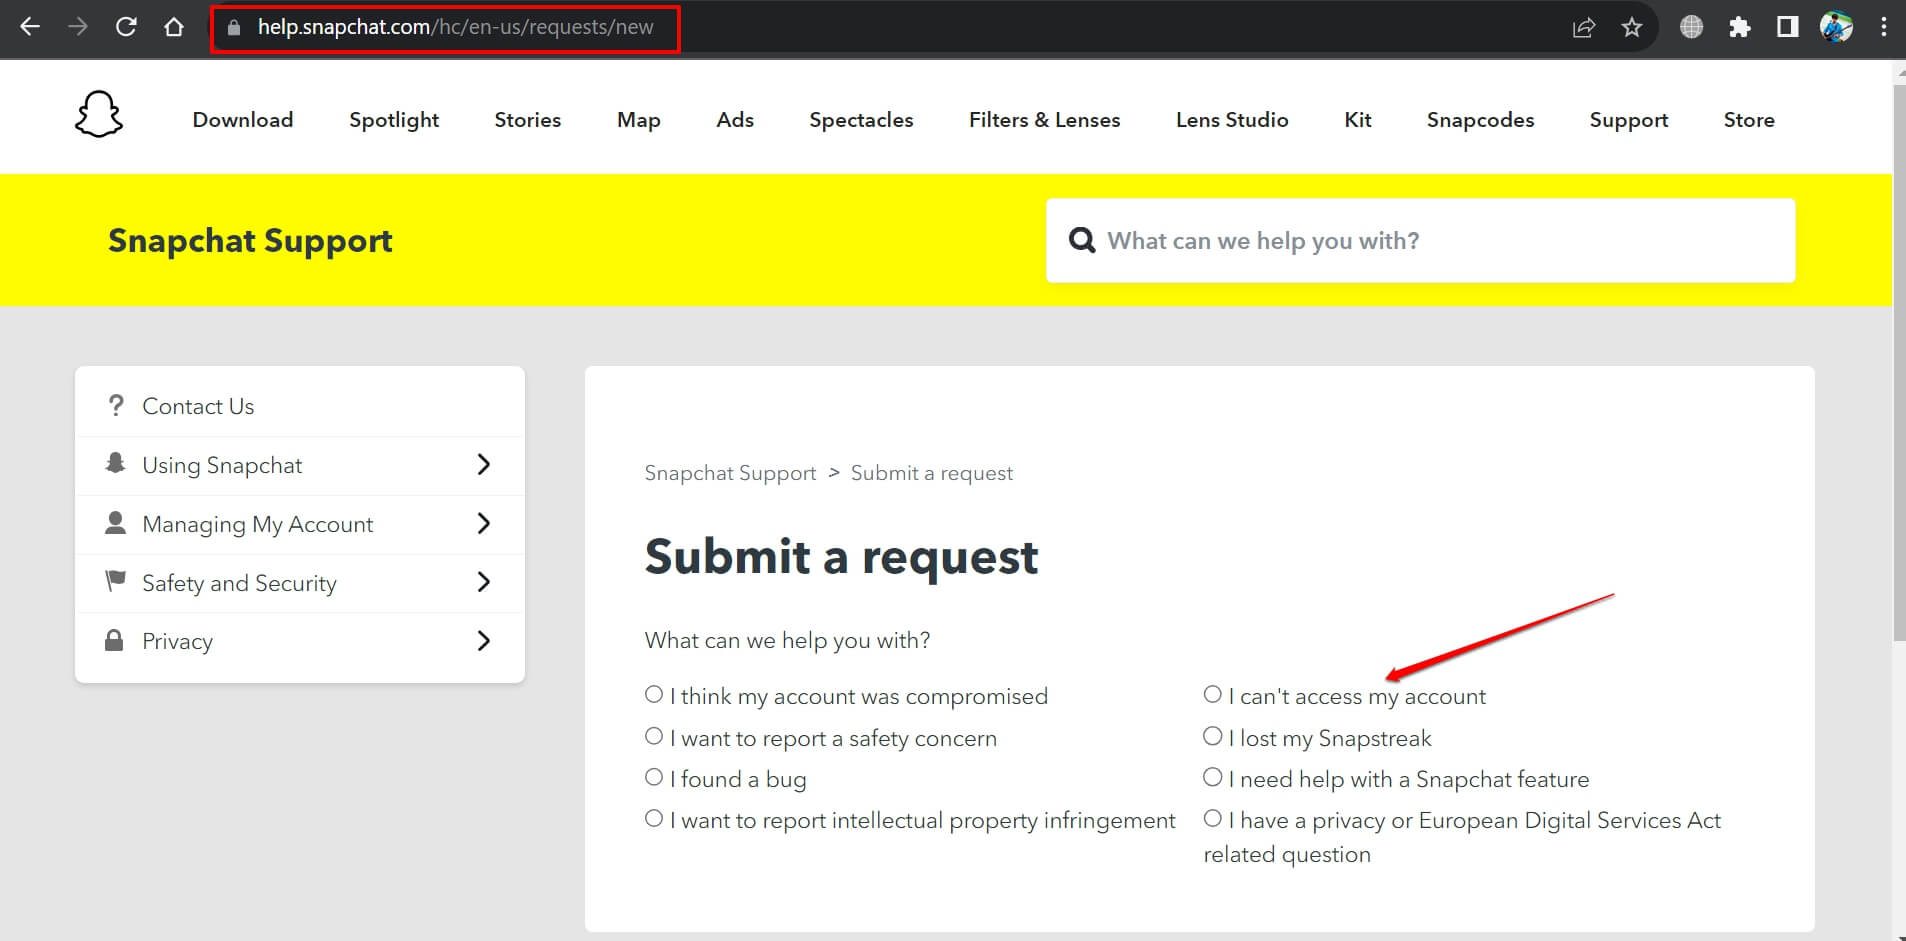The height and width of the screenshot is (941, 1906).
Task: Open Spectacles in the top navigation
Action: pos(861,120)
